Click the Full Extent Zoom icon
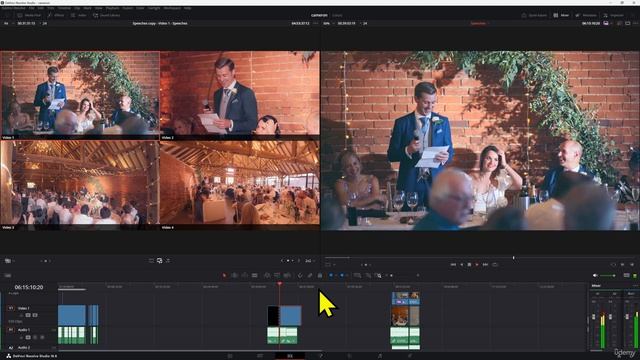Image resolution: width=640 pixels, height=360 pixels. click(x=357, y=276)
